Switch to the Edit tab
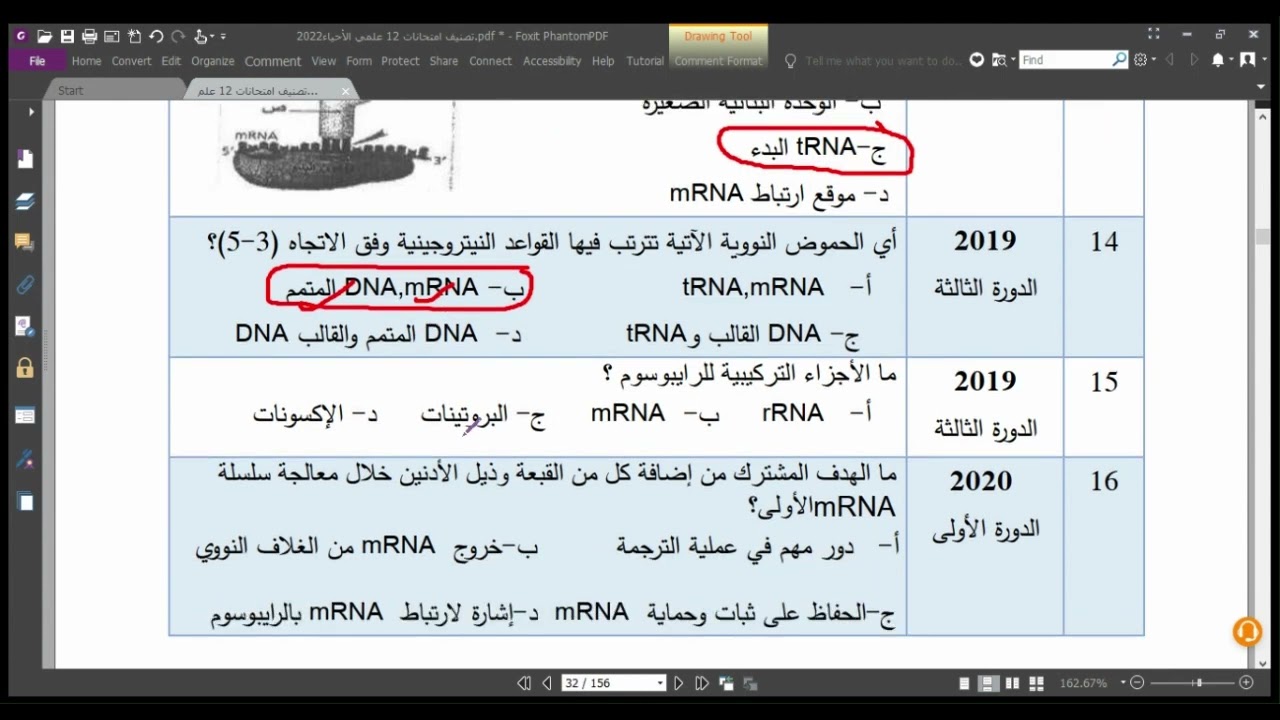The width and height of the screenshot is (1280, 720). (x=171, y=61)
